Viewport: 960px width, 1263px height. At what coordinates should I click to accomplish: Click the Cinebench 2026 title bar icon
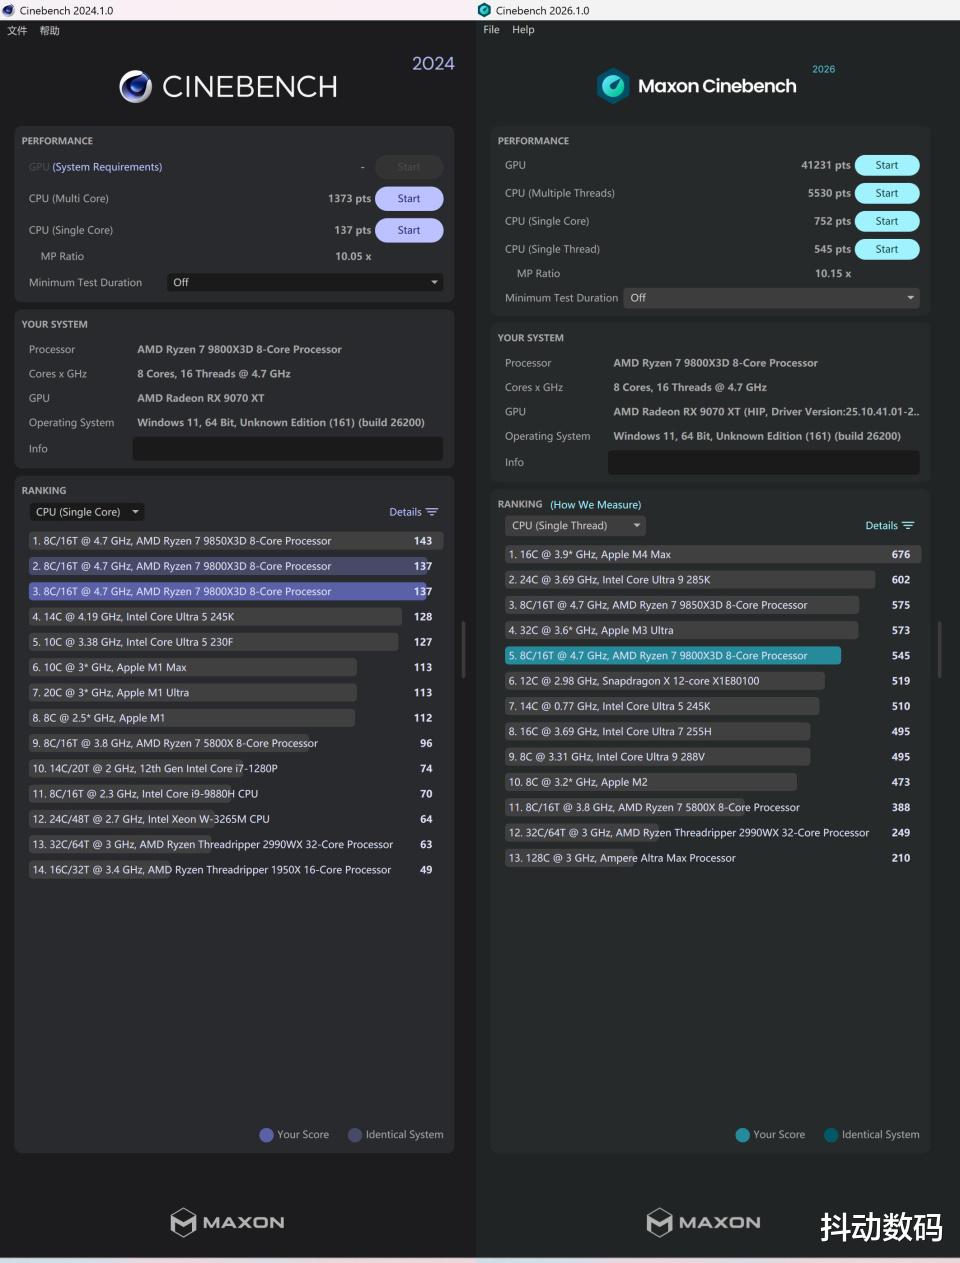[x=485, y=10]
